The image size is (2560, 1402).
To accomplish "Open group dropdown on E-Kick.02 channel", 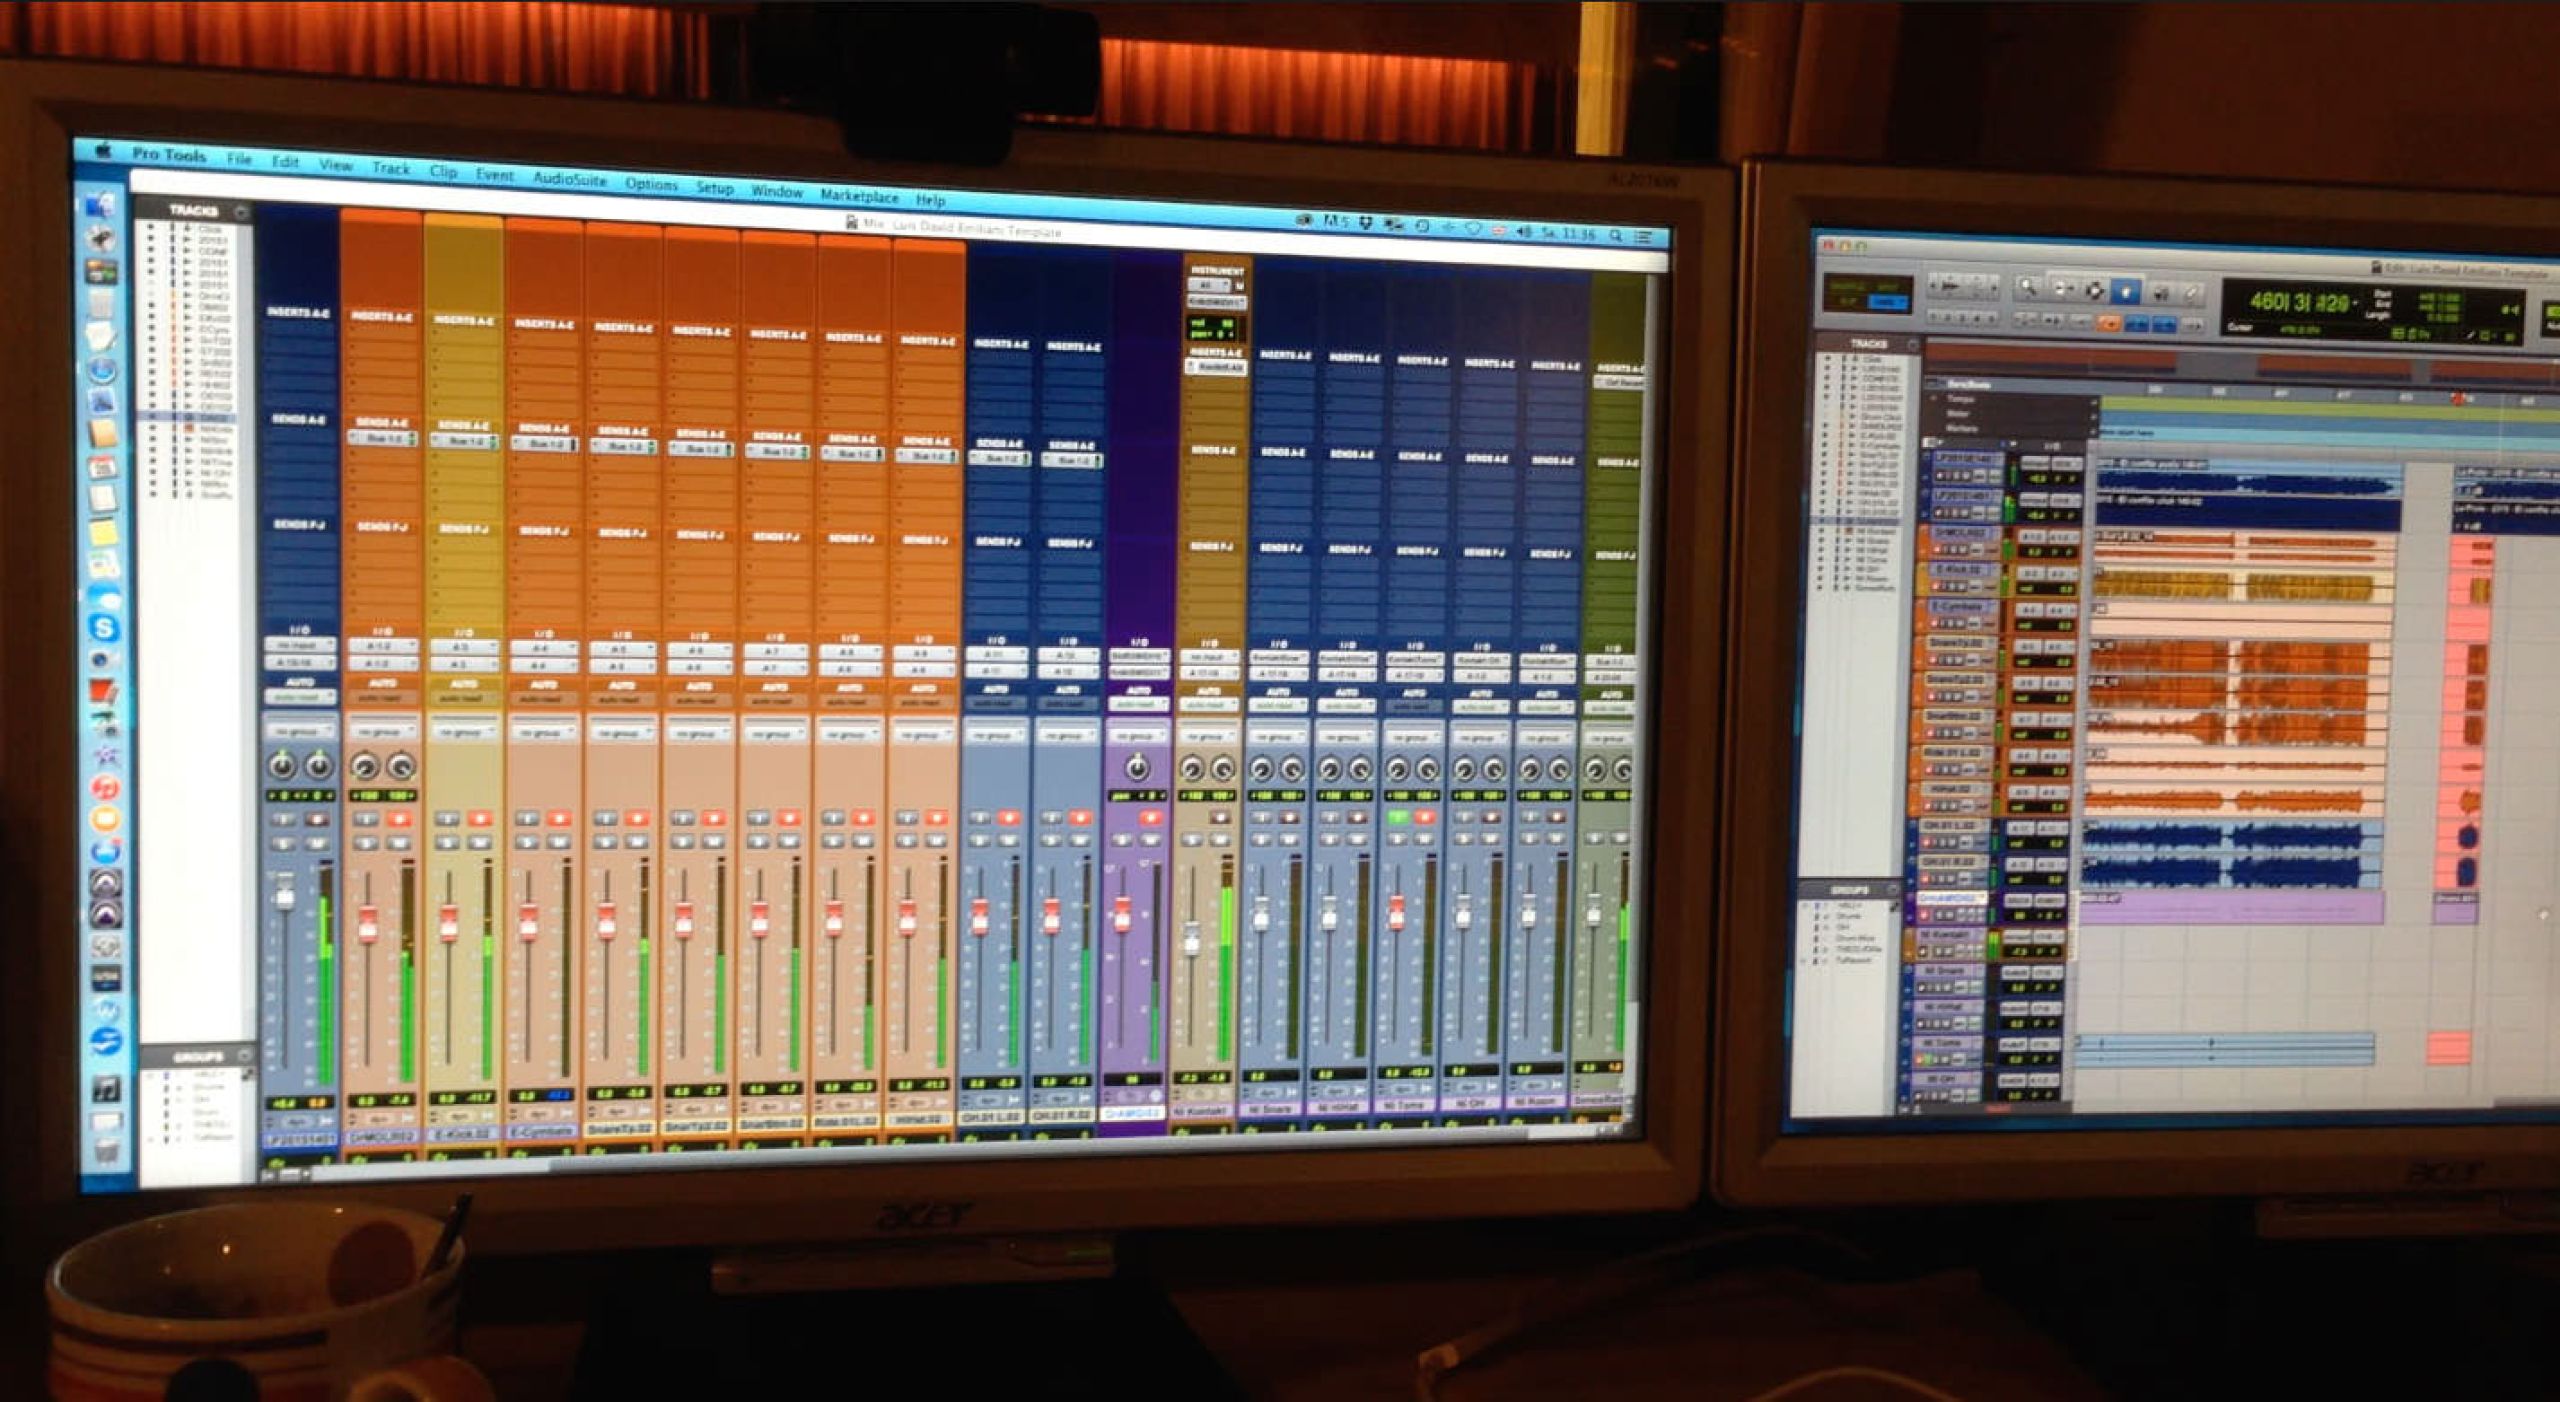I will click(x=463, y=732).
